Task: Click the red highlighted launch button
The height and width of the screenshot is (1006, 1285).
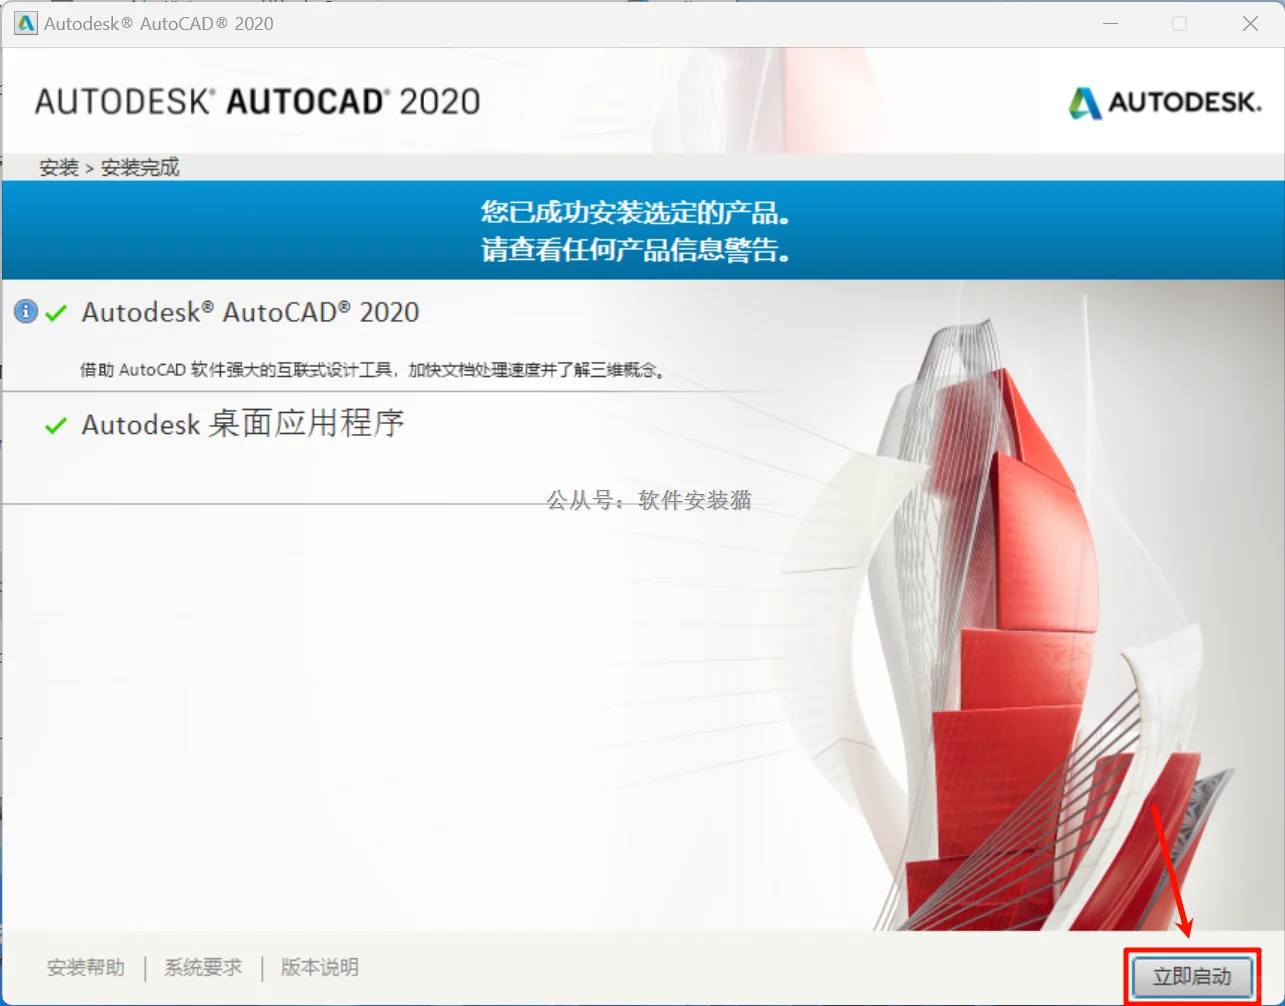Action: pos(1191,976)
